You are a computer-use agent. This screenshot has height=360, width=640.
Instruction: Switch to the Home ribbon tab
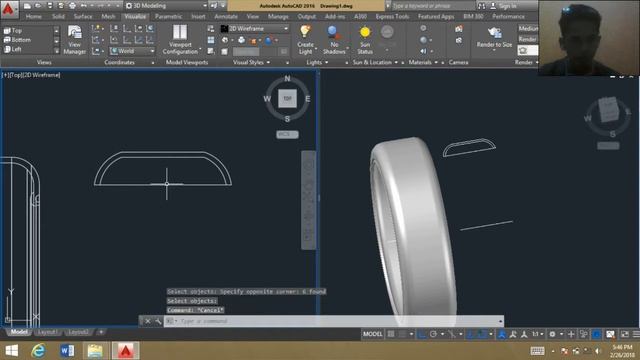(33, 16)
